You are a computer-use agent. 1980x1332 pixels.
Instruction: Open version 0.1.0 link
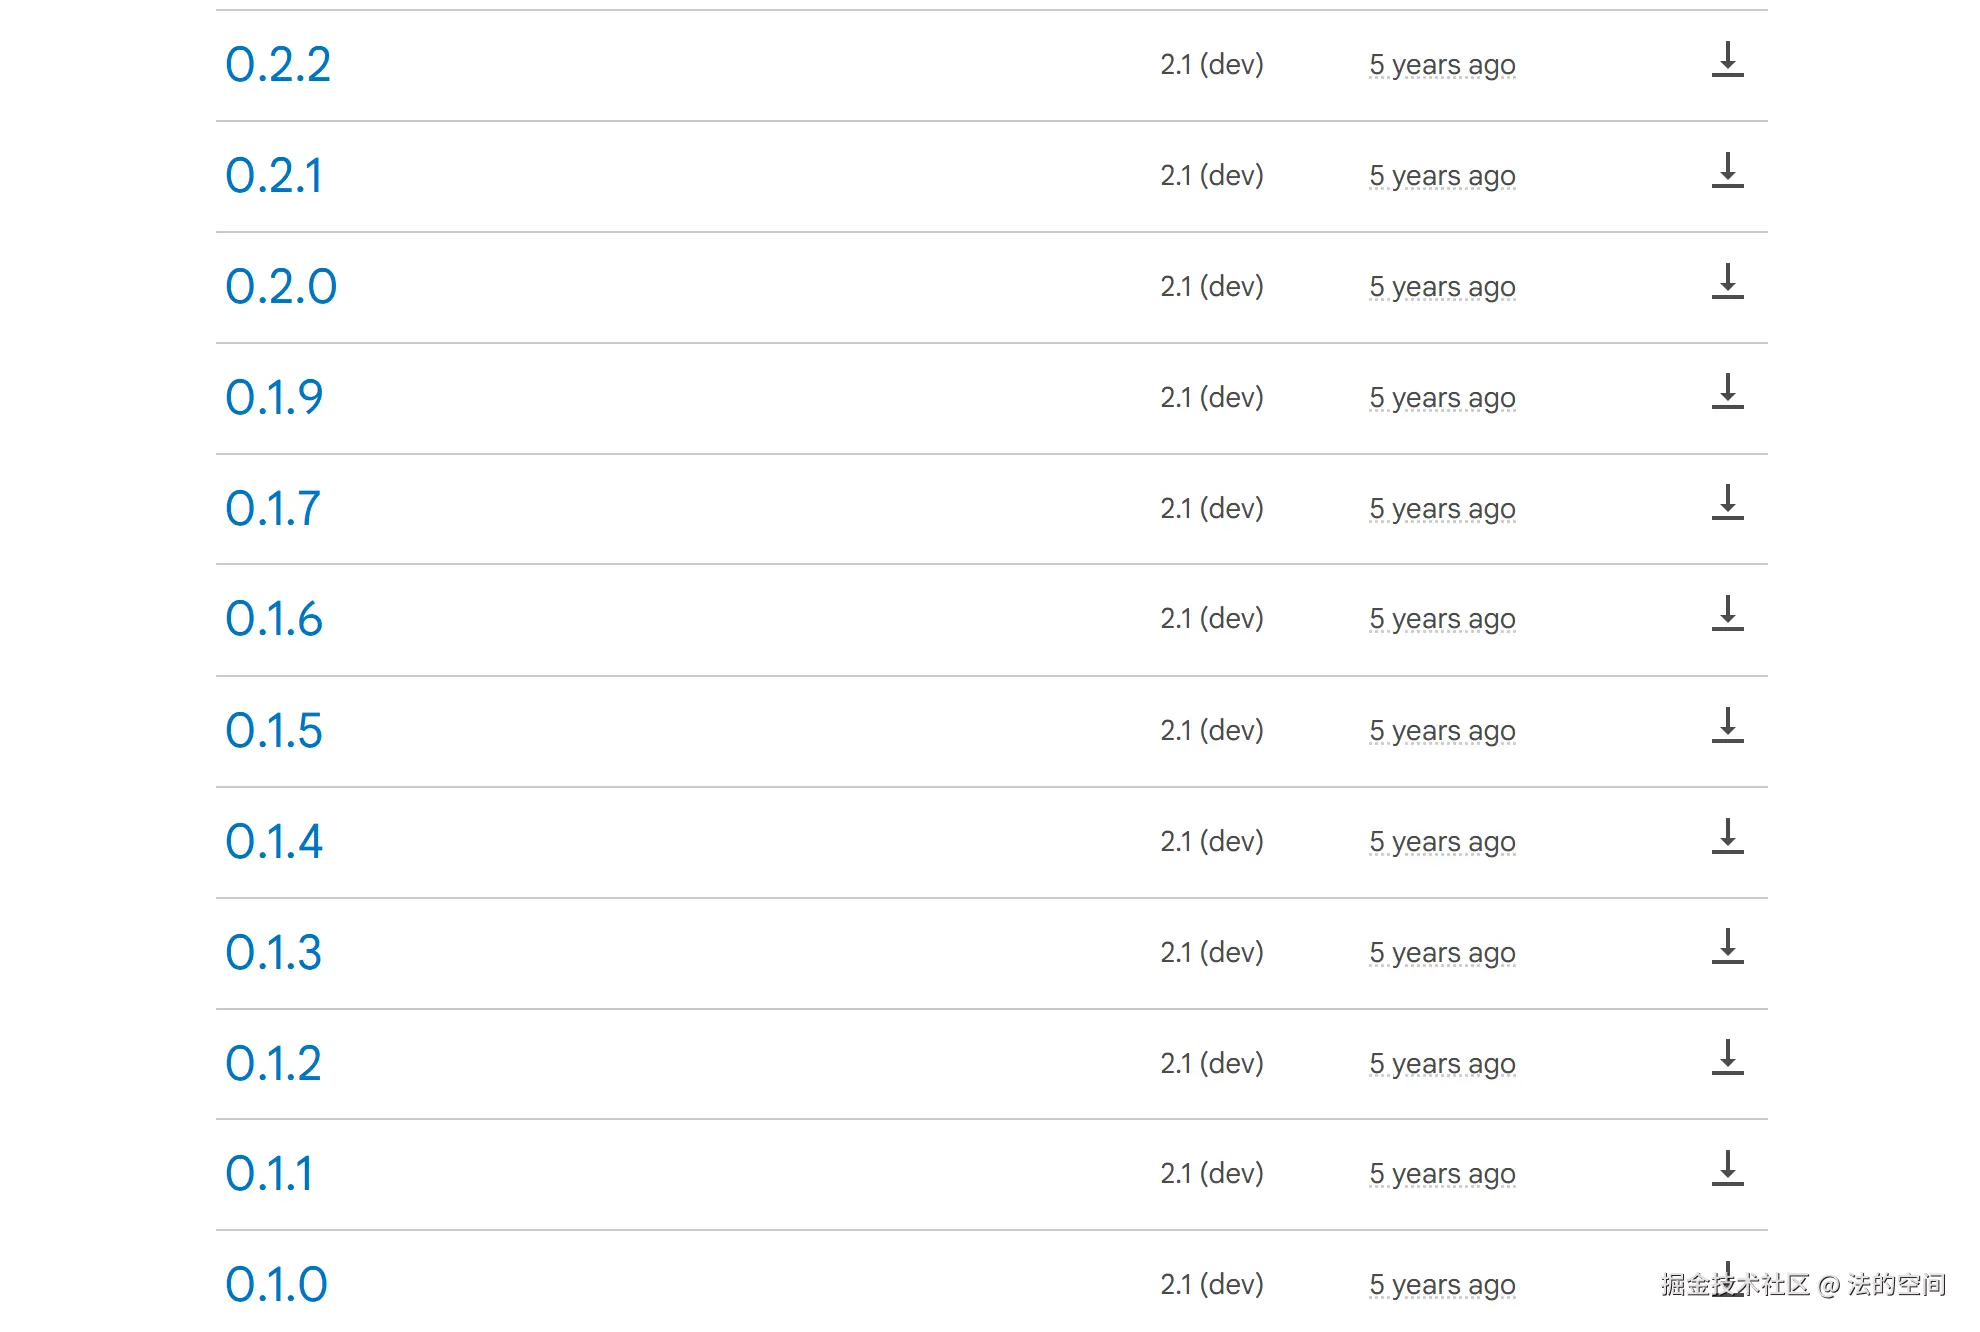(277, 1285)
